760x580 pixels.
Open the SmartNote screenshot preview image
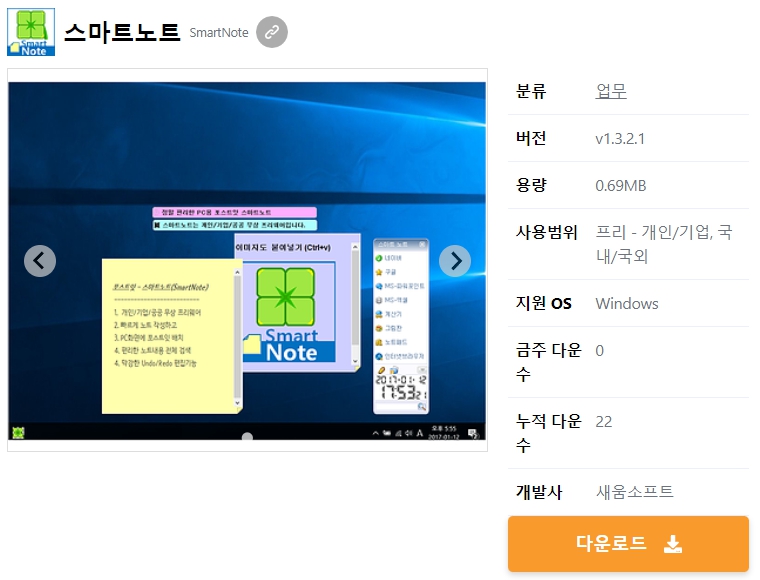247,261
